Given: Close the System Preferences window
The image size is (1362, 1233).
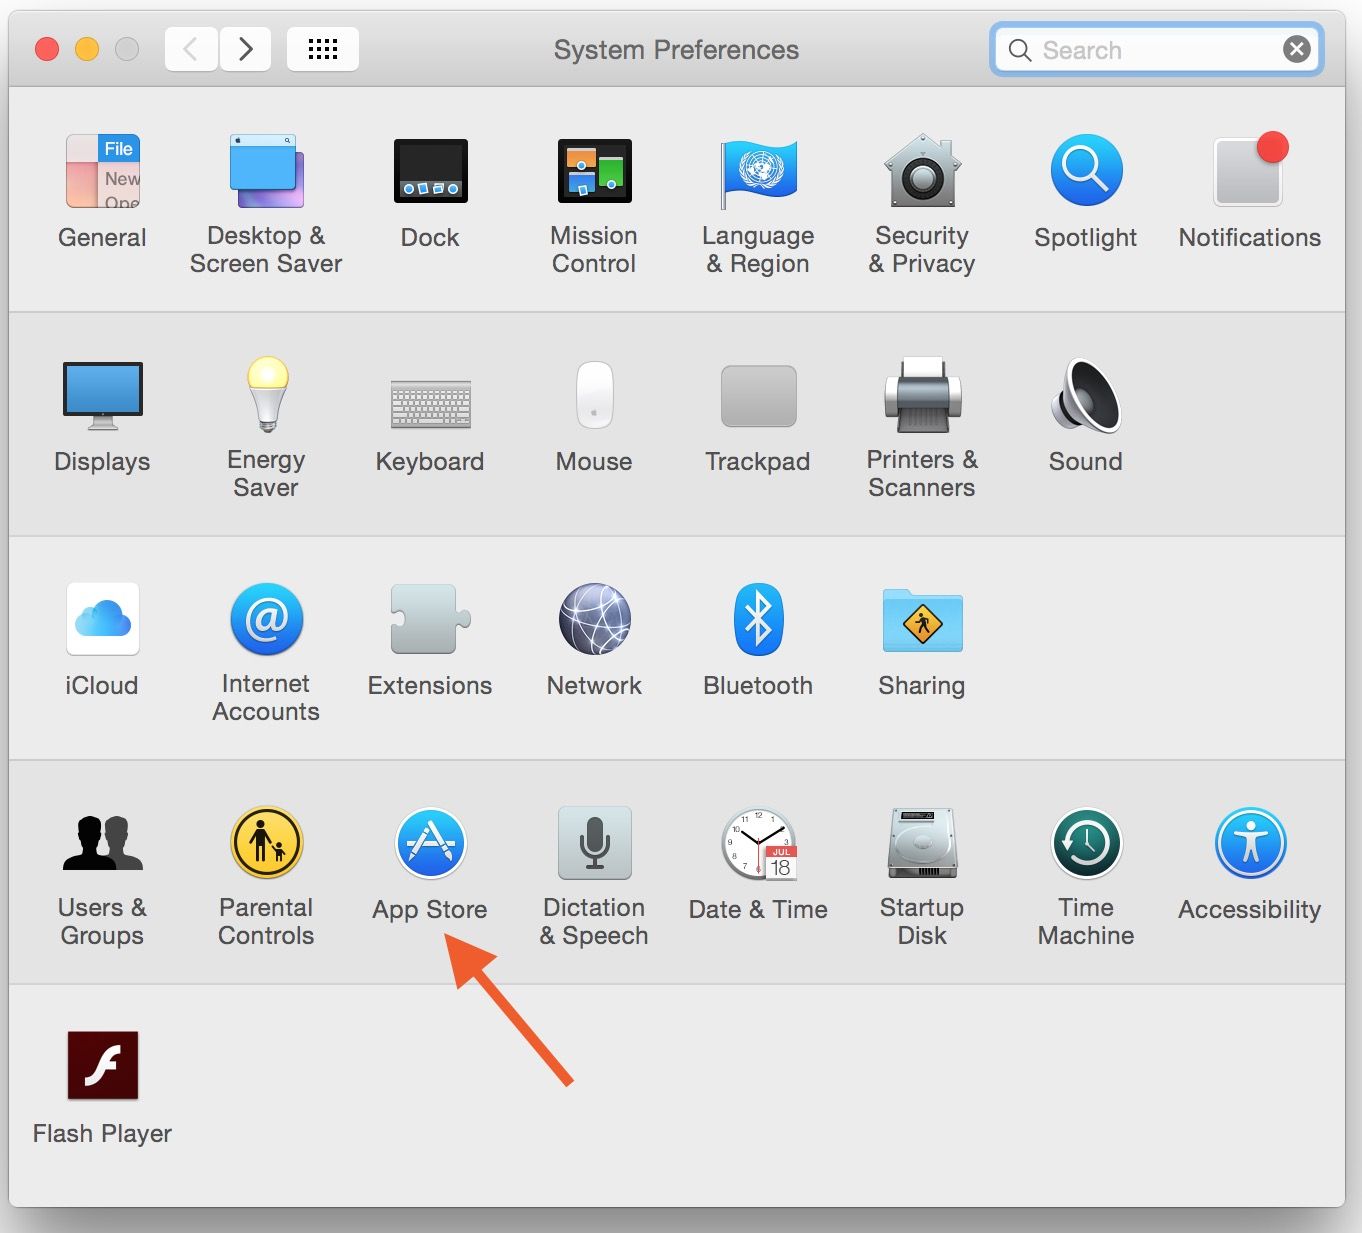Looking at the screenshot, I should click(x=47, y=49).
